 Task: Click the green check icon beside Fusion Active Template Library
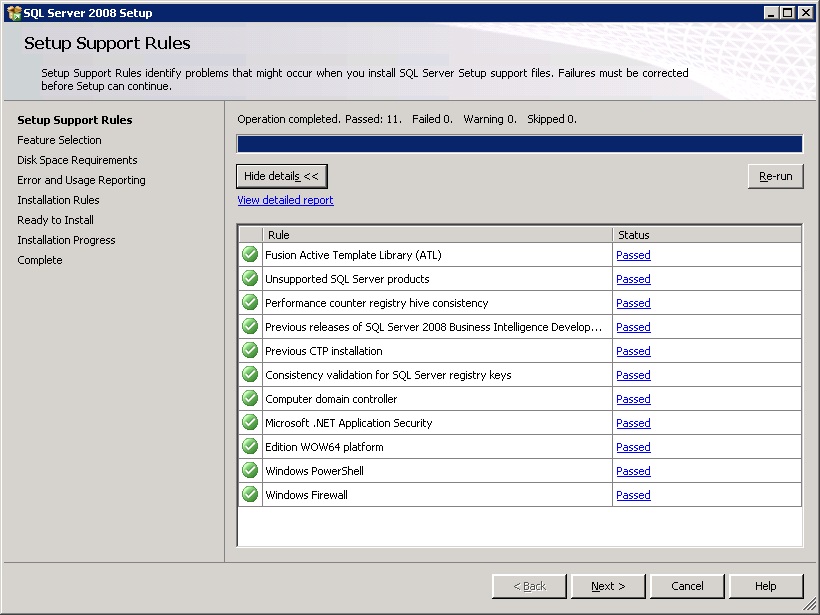pos(250,255)
